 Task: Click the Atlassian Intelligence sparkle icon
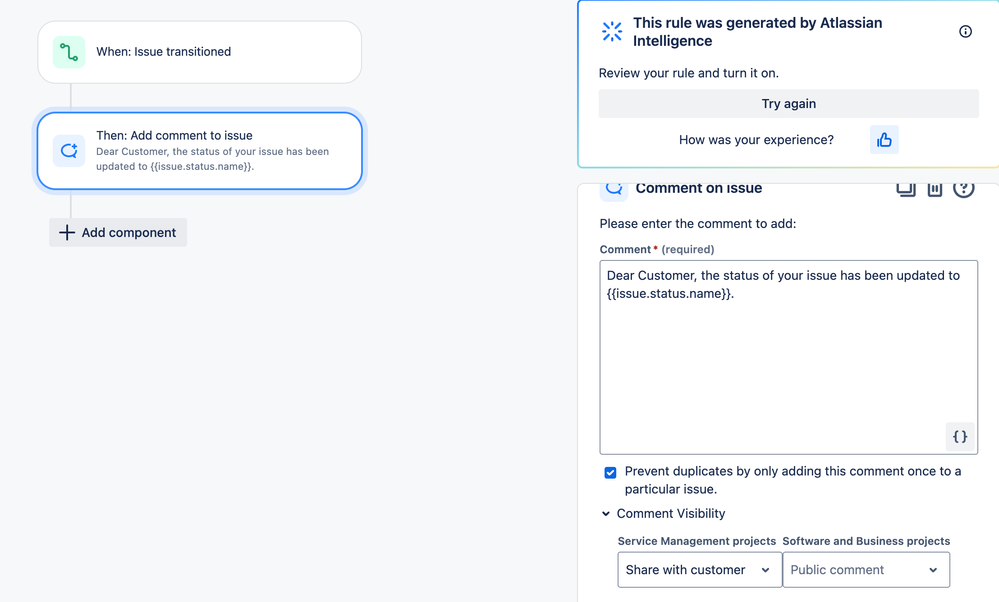(x=612, y=32)
